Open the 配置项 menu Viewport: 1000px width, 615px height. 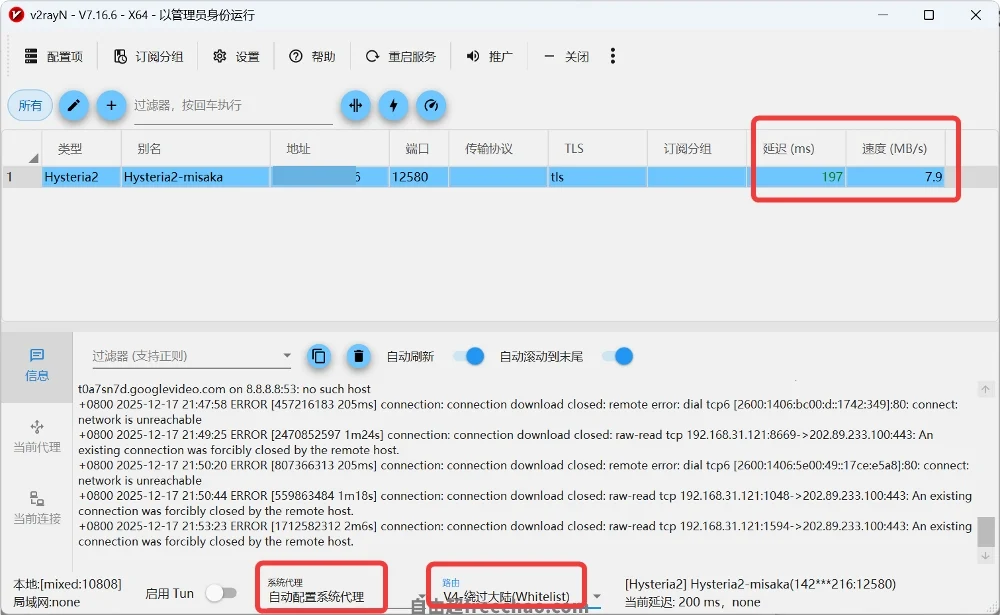click(54, 57)
